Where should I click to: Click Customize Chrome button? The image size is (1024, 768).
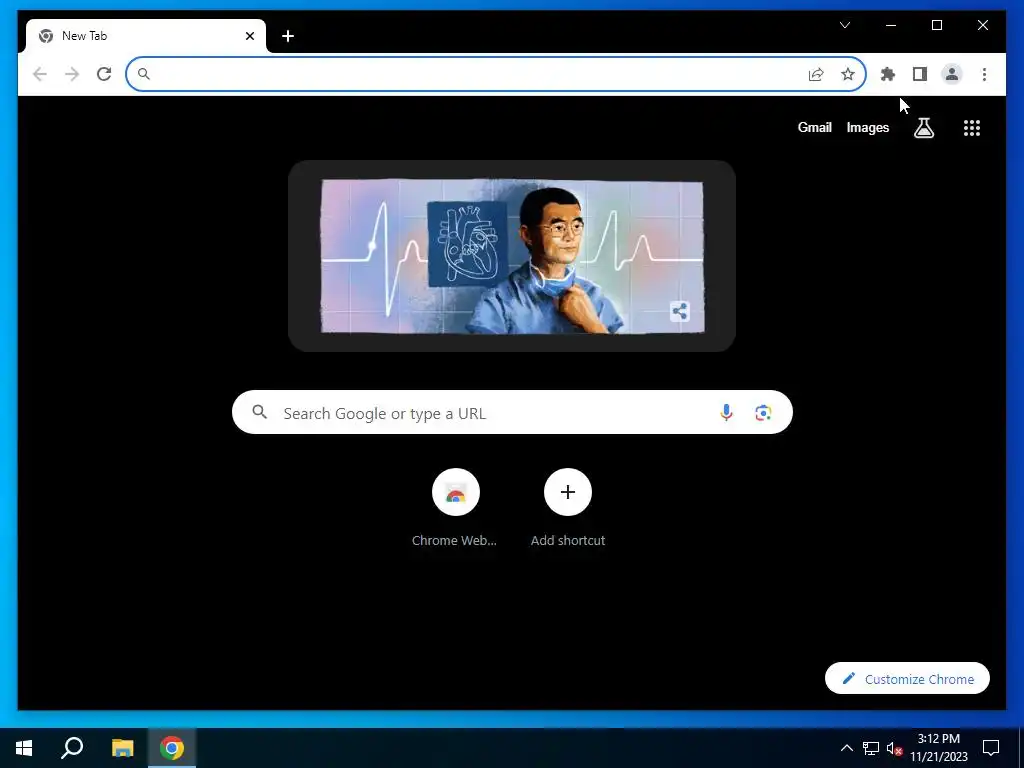click(x=907, y=679)
